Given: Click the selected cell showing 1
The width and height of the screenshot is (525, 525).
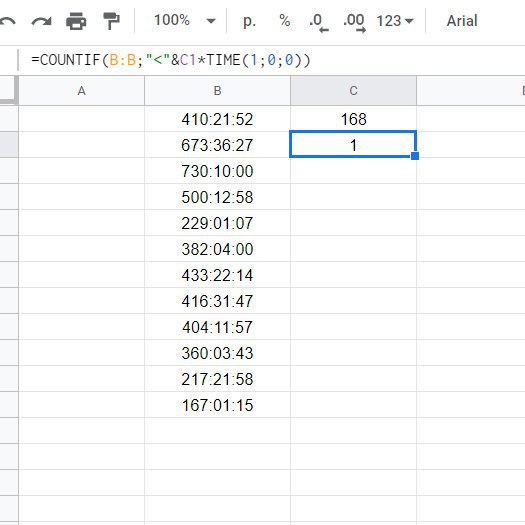Looking at the screenshot, I should click(x=353, y=144).
